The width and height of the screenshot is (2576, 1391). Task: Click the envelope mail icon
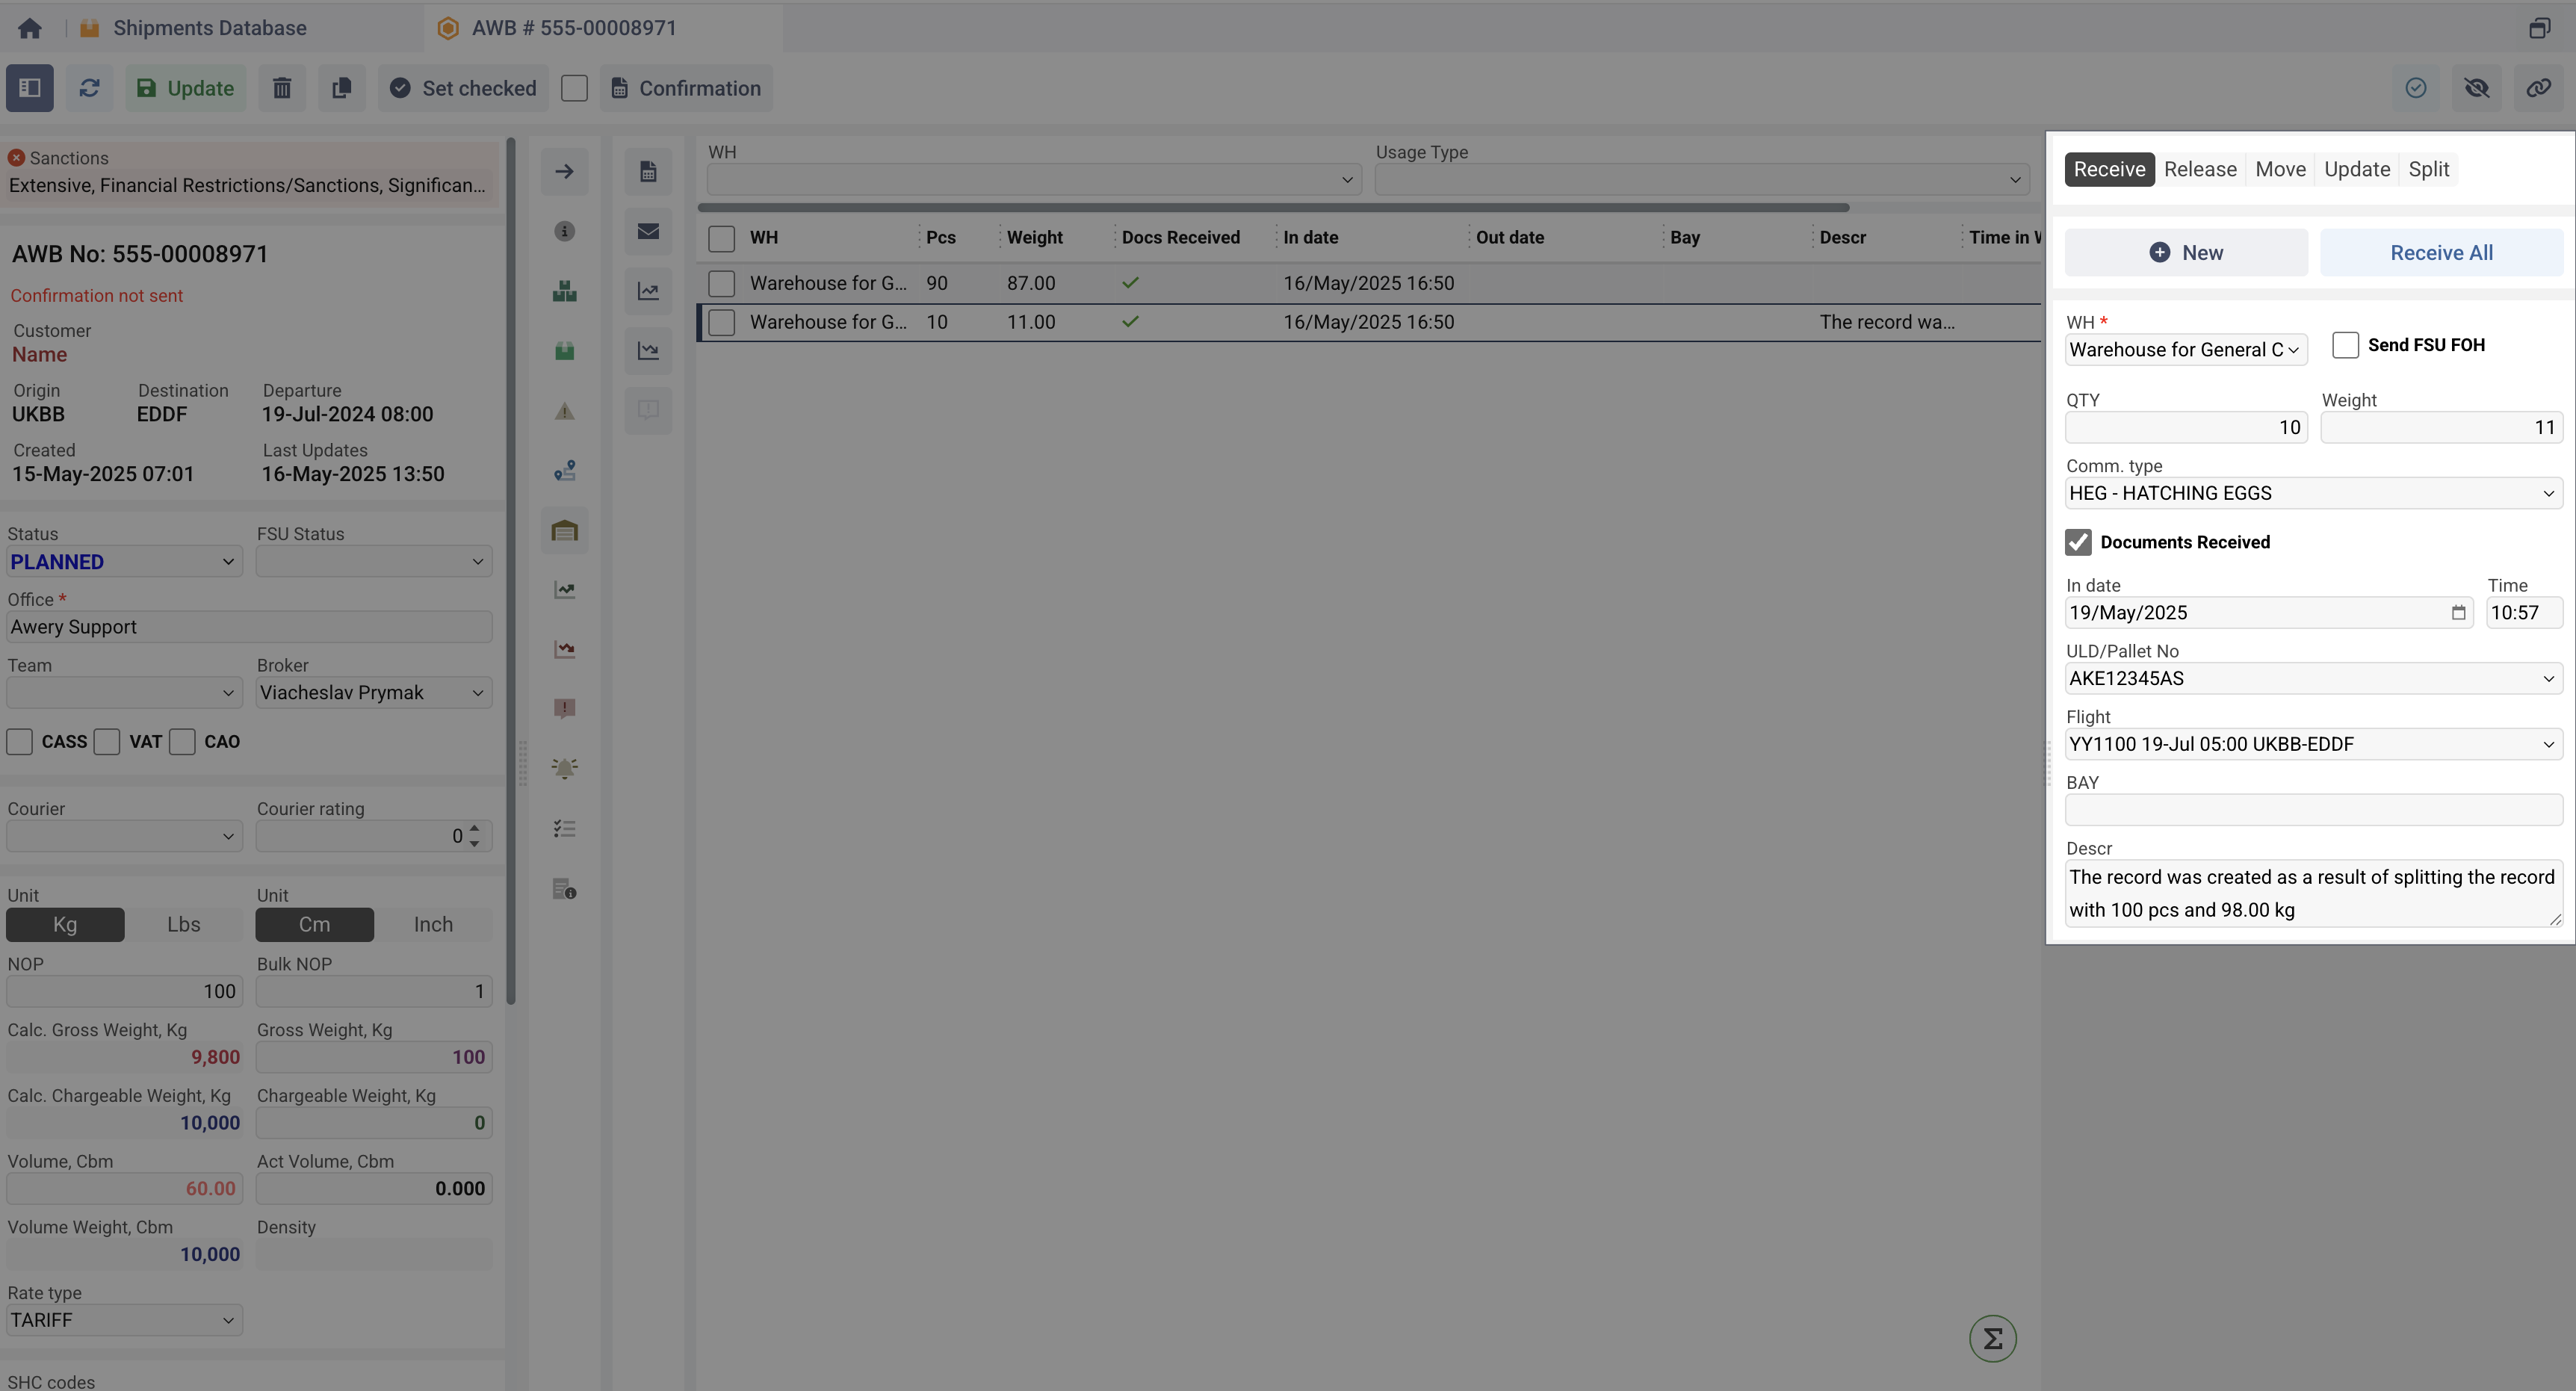click(648, 231)
